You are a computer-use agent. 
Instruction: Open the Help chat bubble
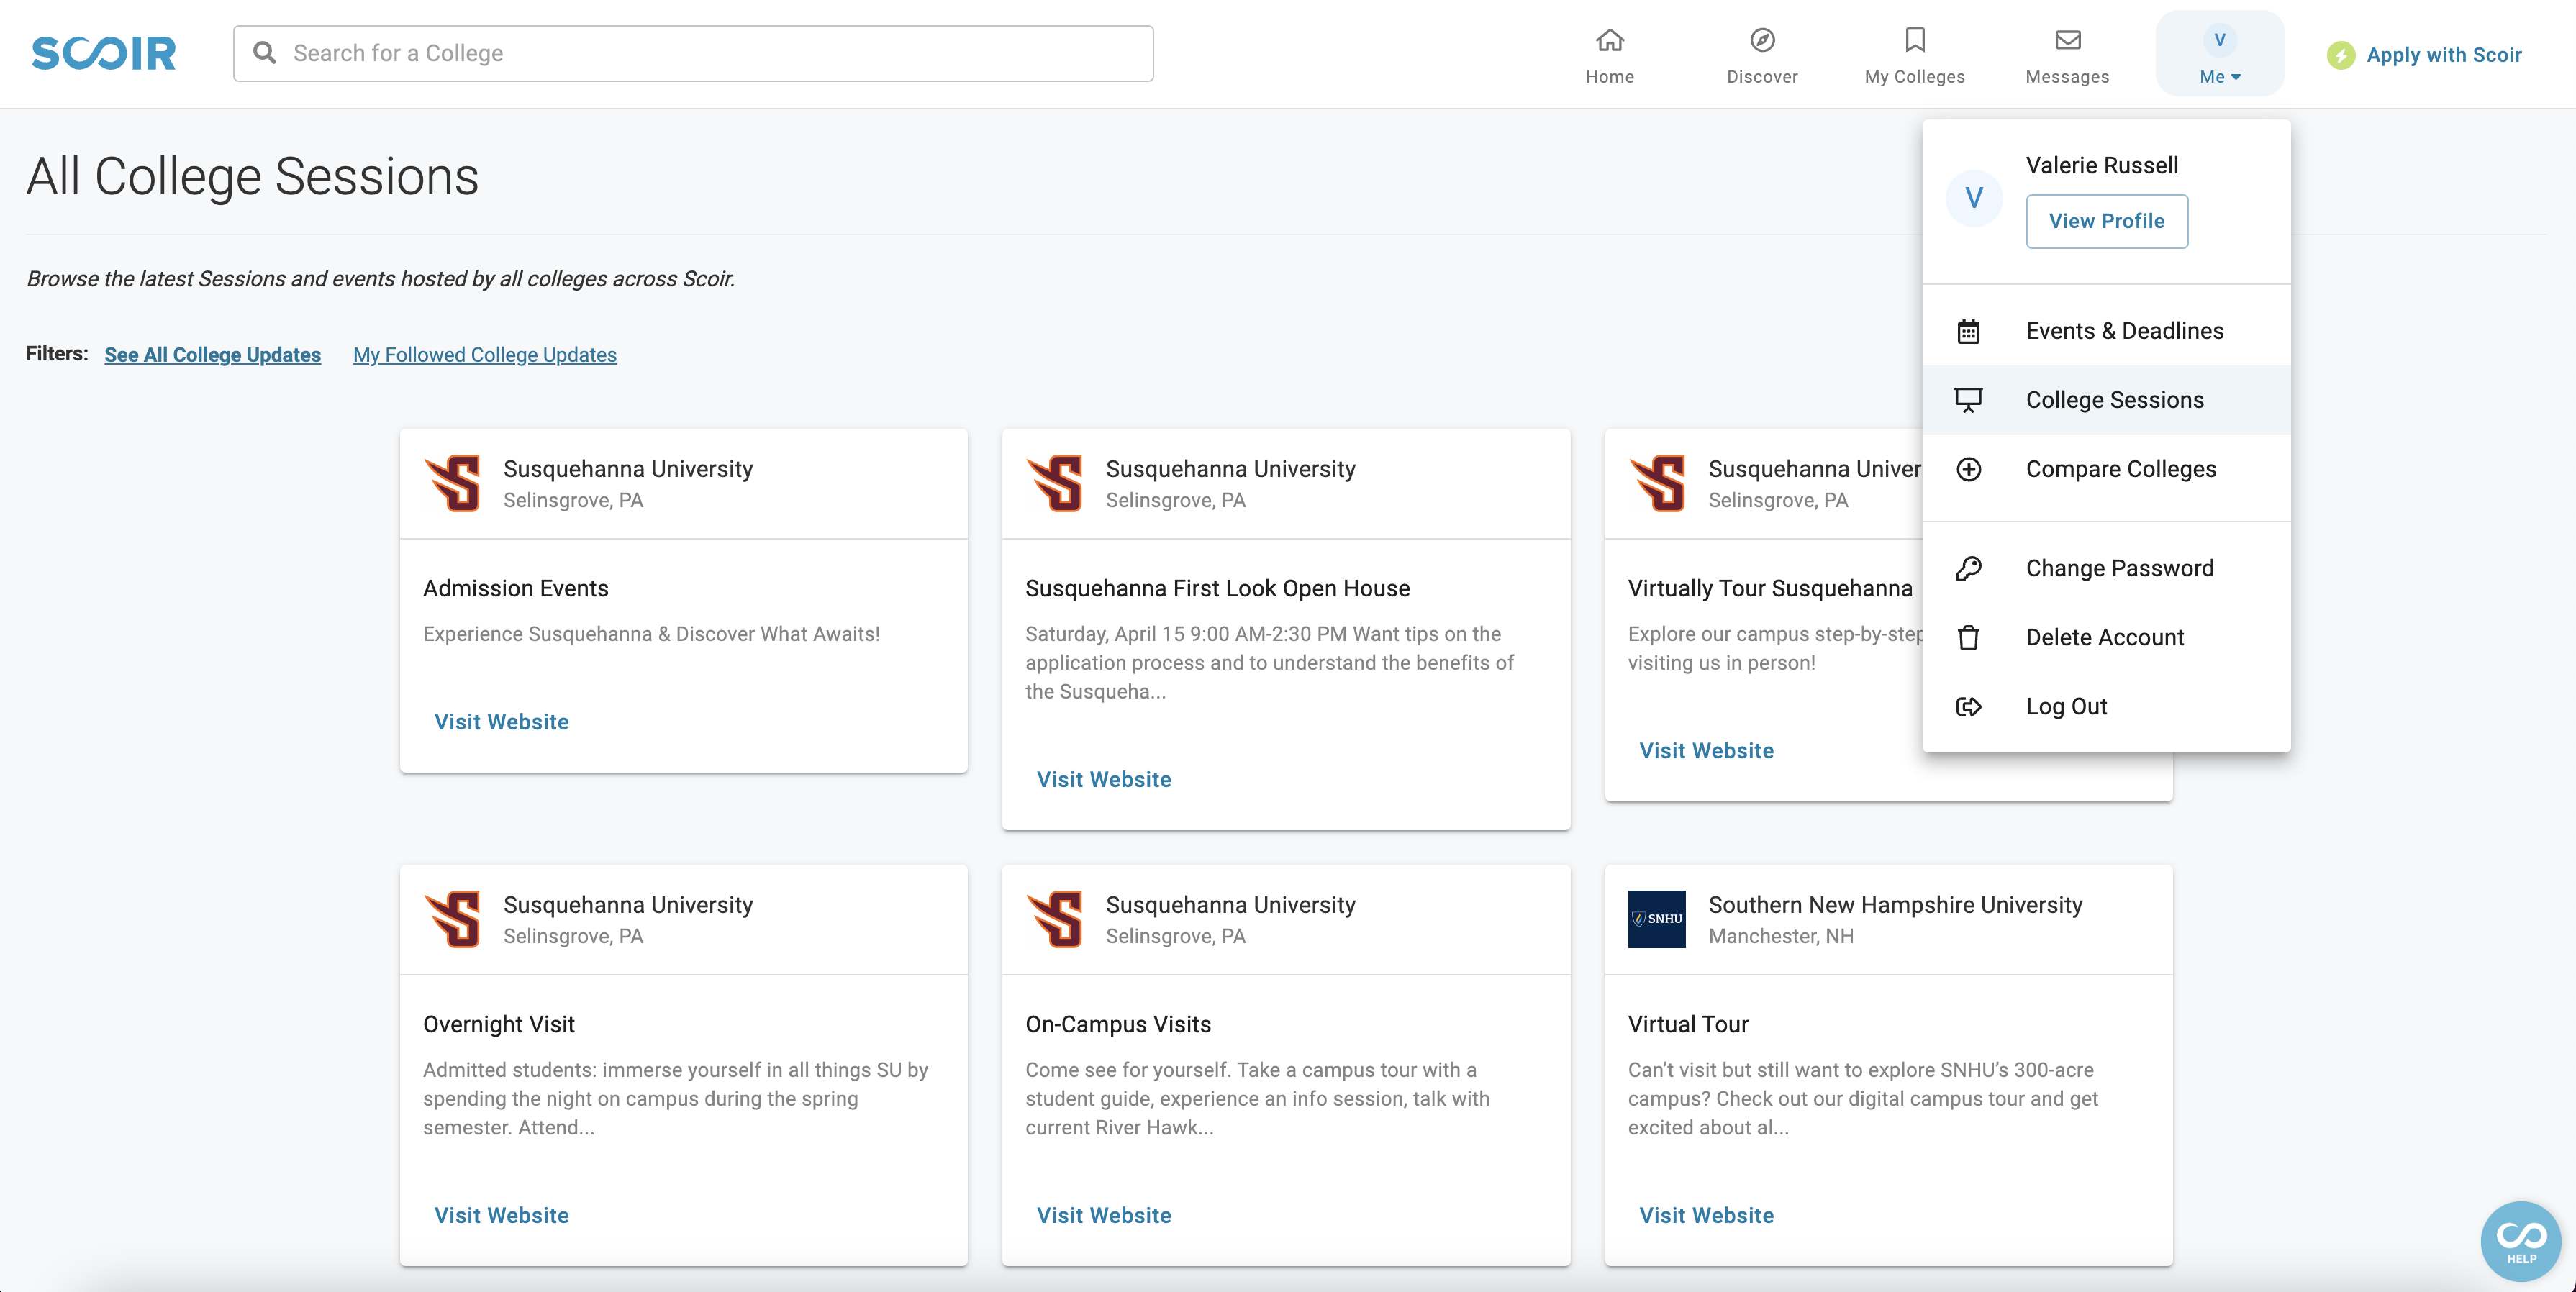coord(2520,1241)
